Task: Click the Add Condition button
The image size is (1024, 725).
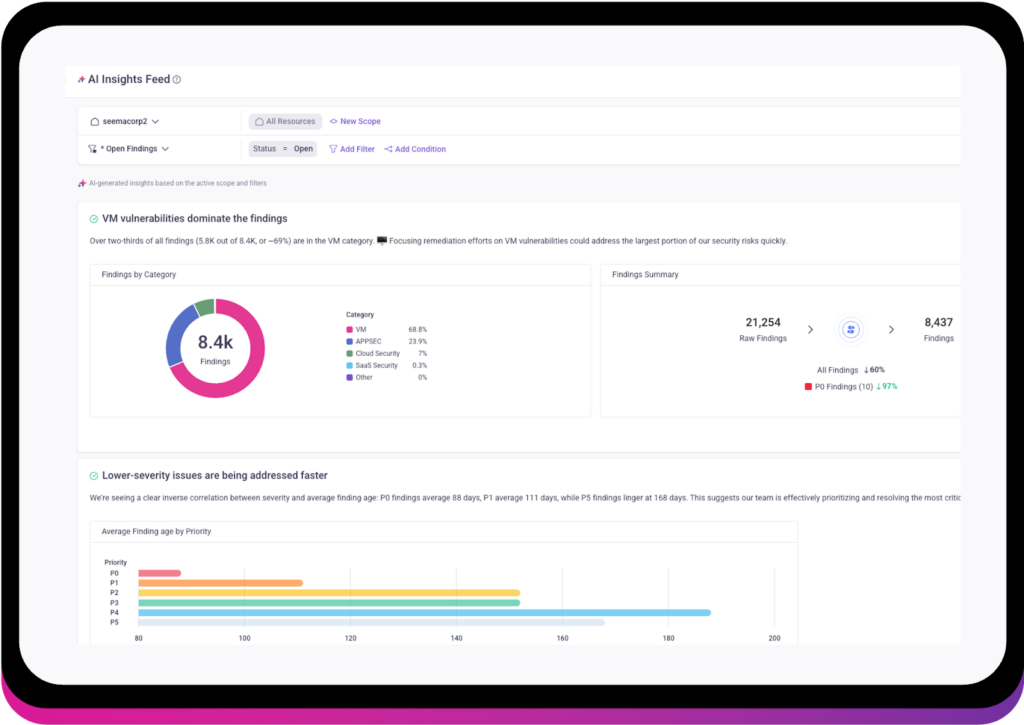Action: tap(415, 149)
